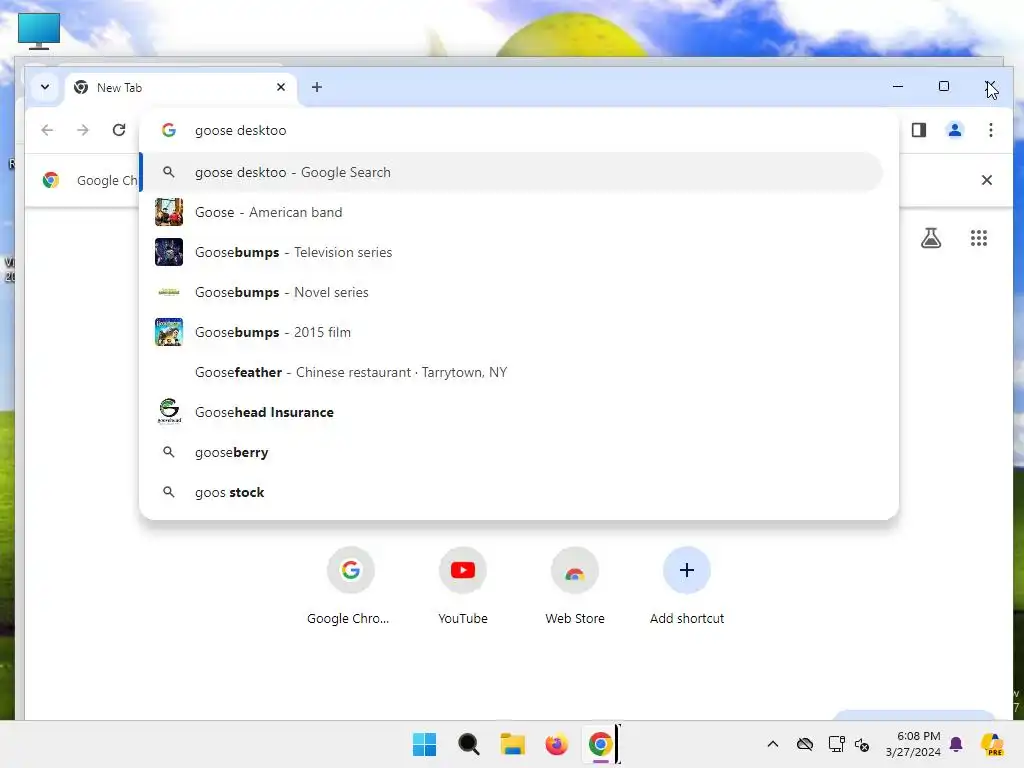Click the display/network tray icon
The image size is (1024, 768).
coord(836,744)
